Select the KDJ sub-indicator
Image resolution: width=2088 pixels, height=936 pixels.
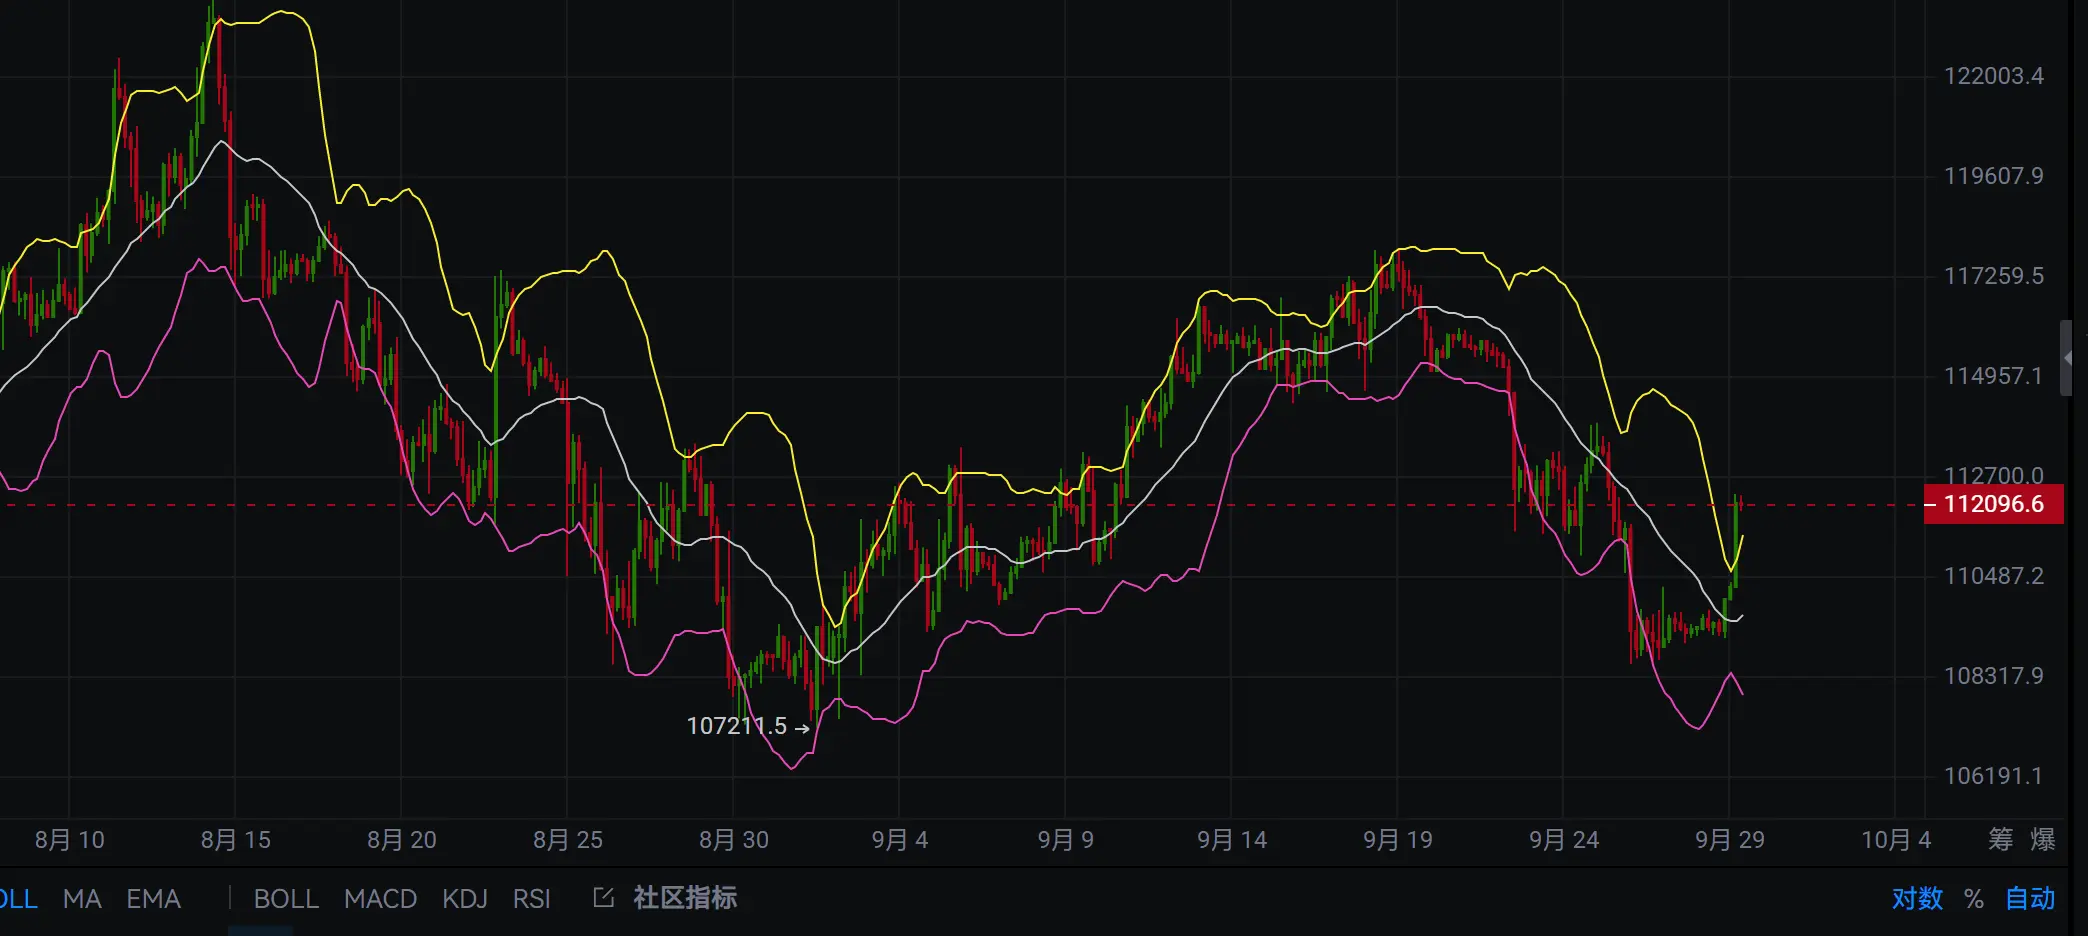tap(465, 898)
